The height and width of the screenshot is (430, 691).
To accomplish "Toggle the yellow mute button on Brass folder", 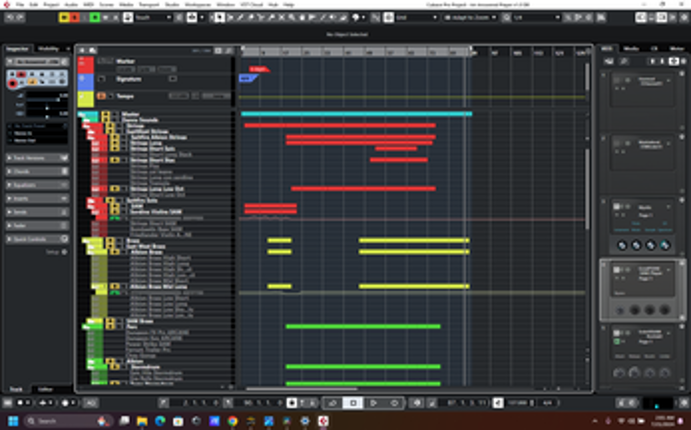I will point(109,241).
